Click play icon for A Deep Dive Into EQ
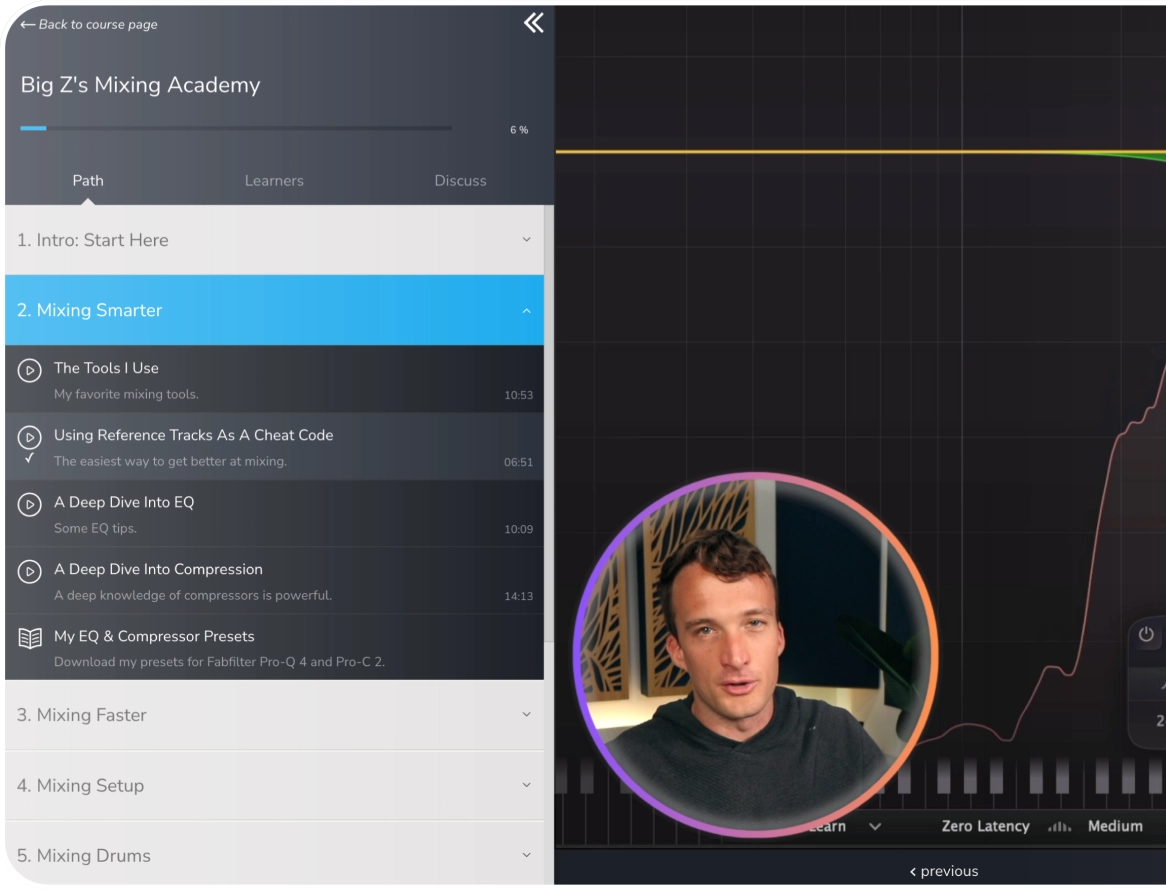1166x890 pixels. coord(30,504)
